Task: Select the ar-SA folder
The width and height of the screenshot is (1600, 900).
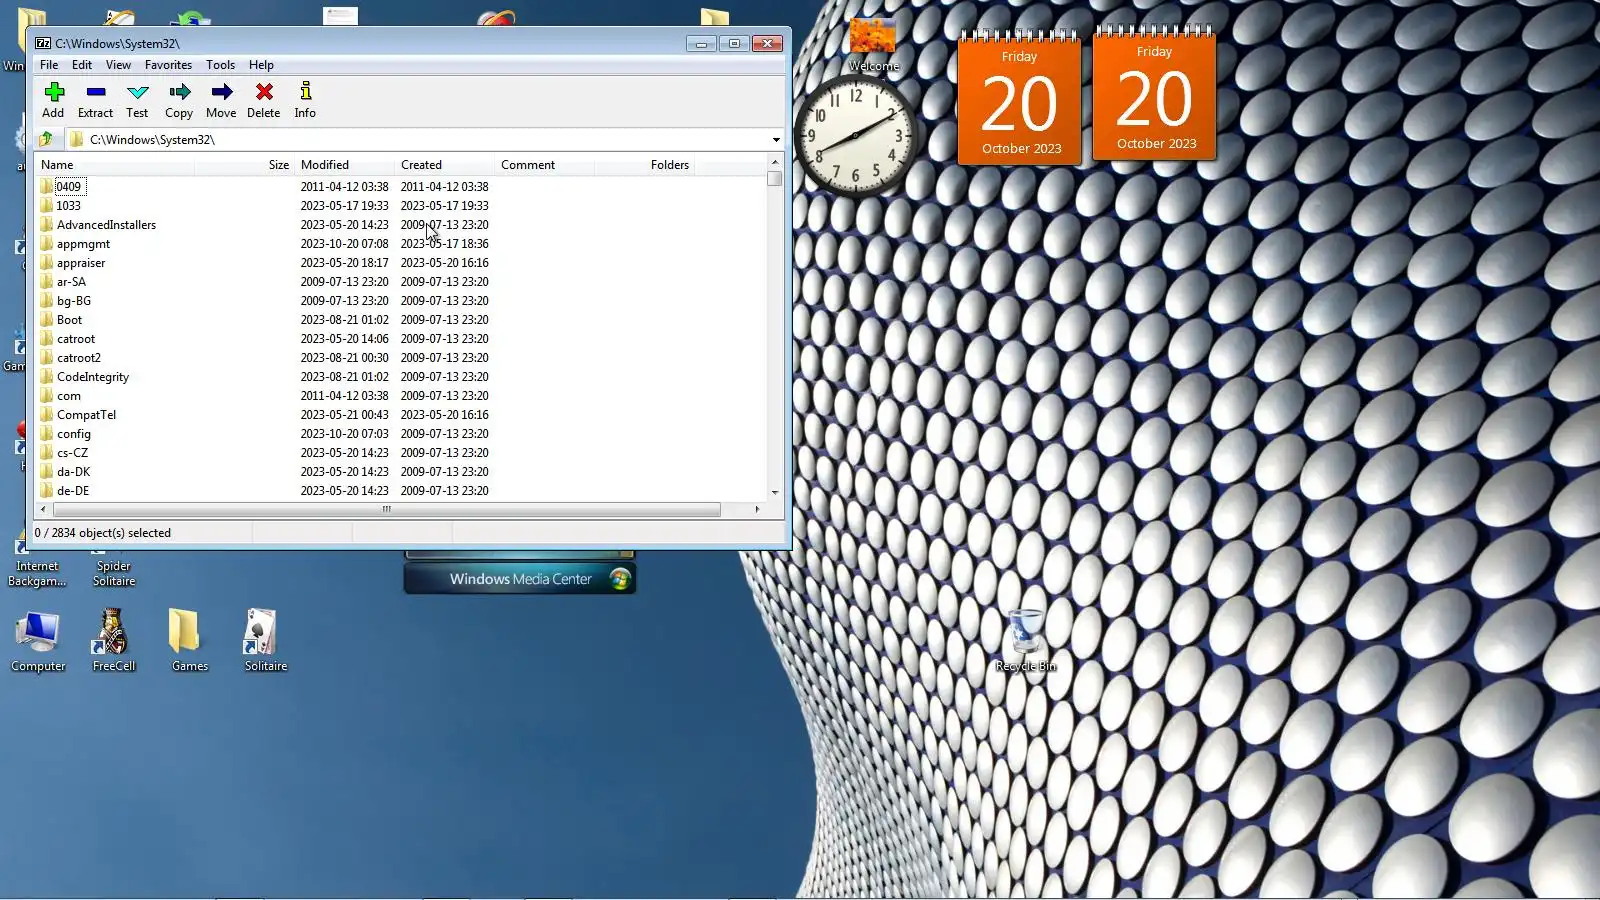Action: 71,282
